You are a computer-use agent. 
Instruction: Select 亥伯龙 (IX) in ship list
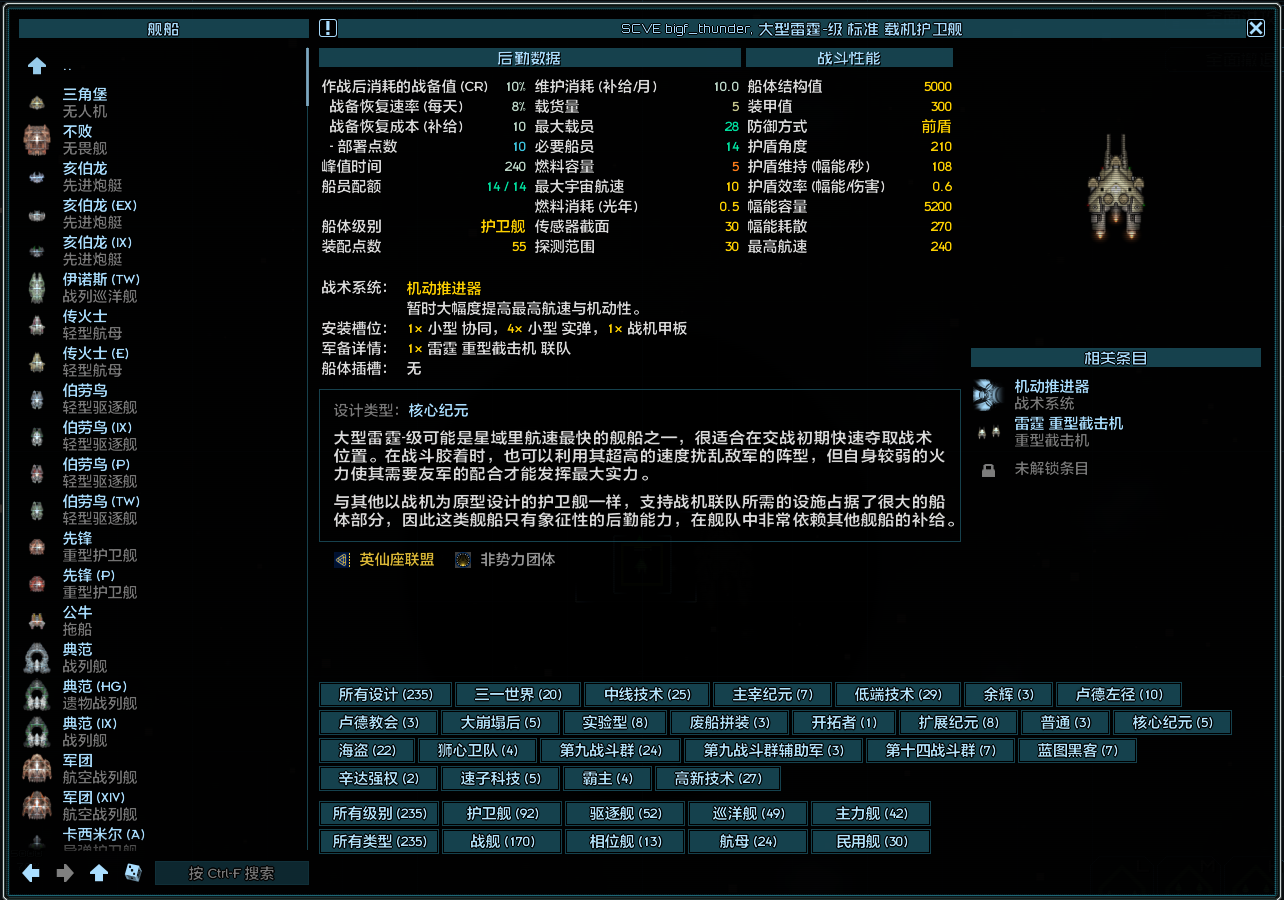pos(97,242)
